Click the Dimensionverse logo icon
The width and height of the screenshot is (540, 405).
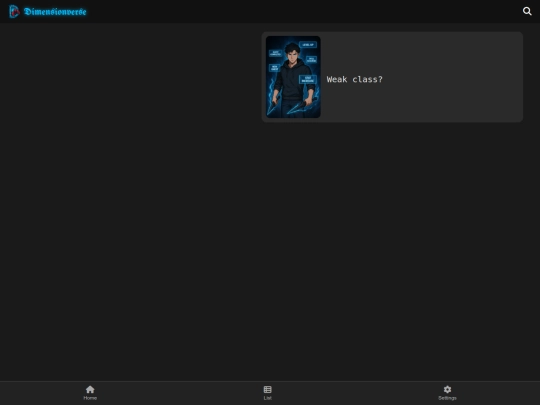click(14, 11)
